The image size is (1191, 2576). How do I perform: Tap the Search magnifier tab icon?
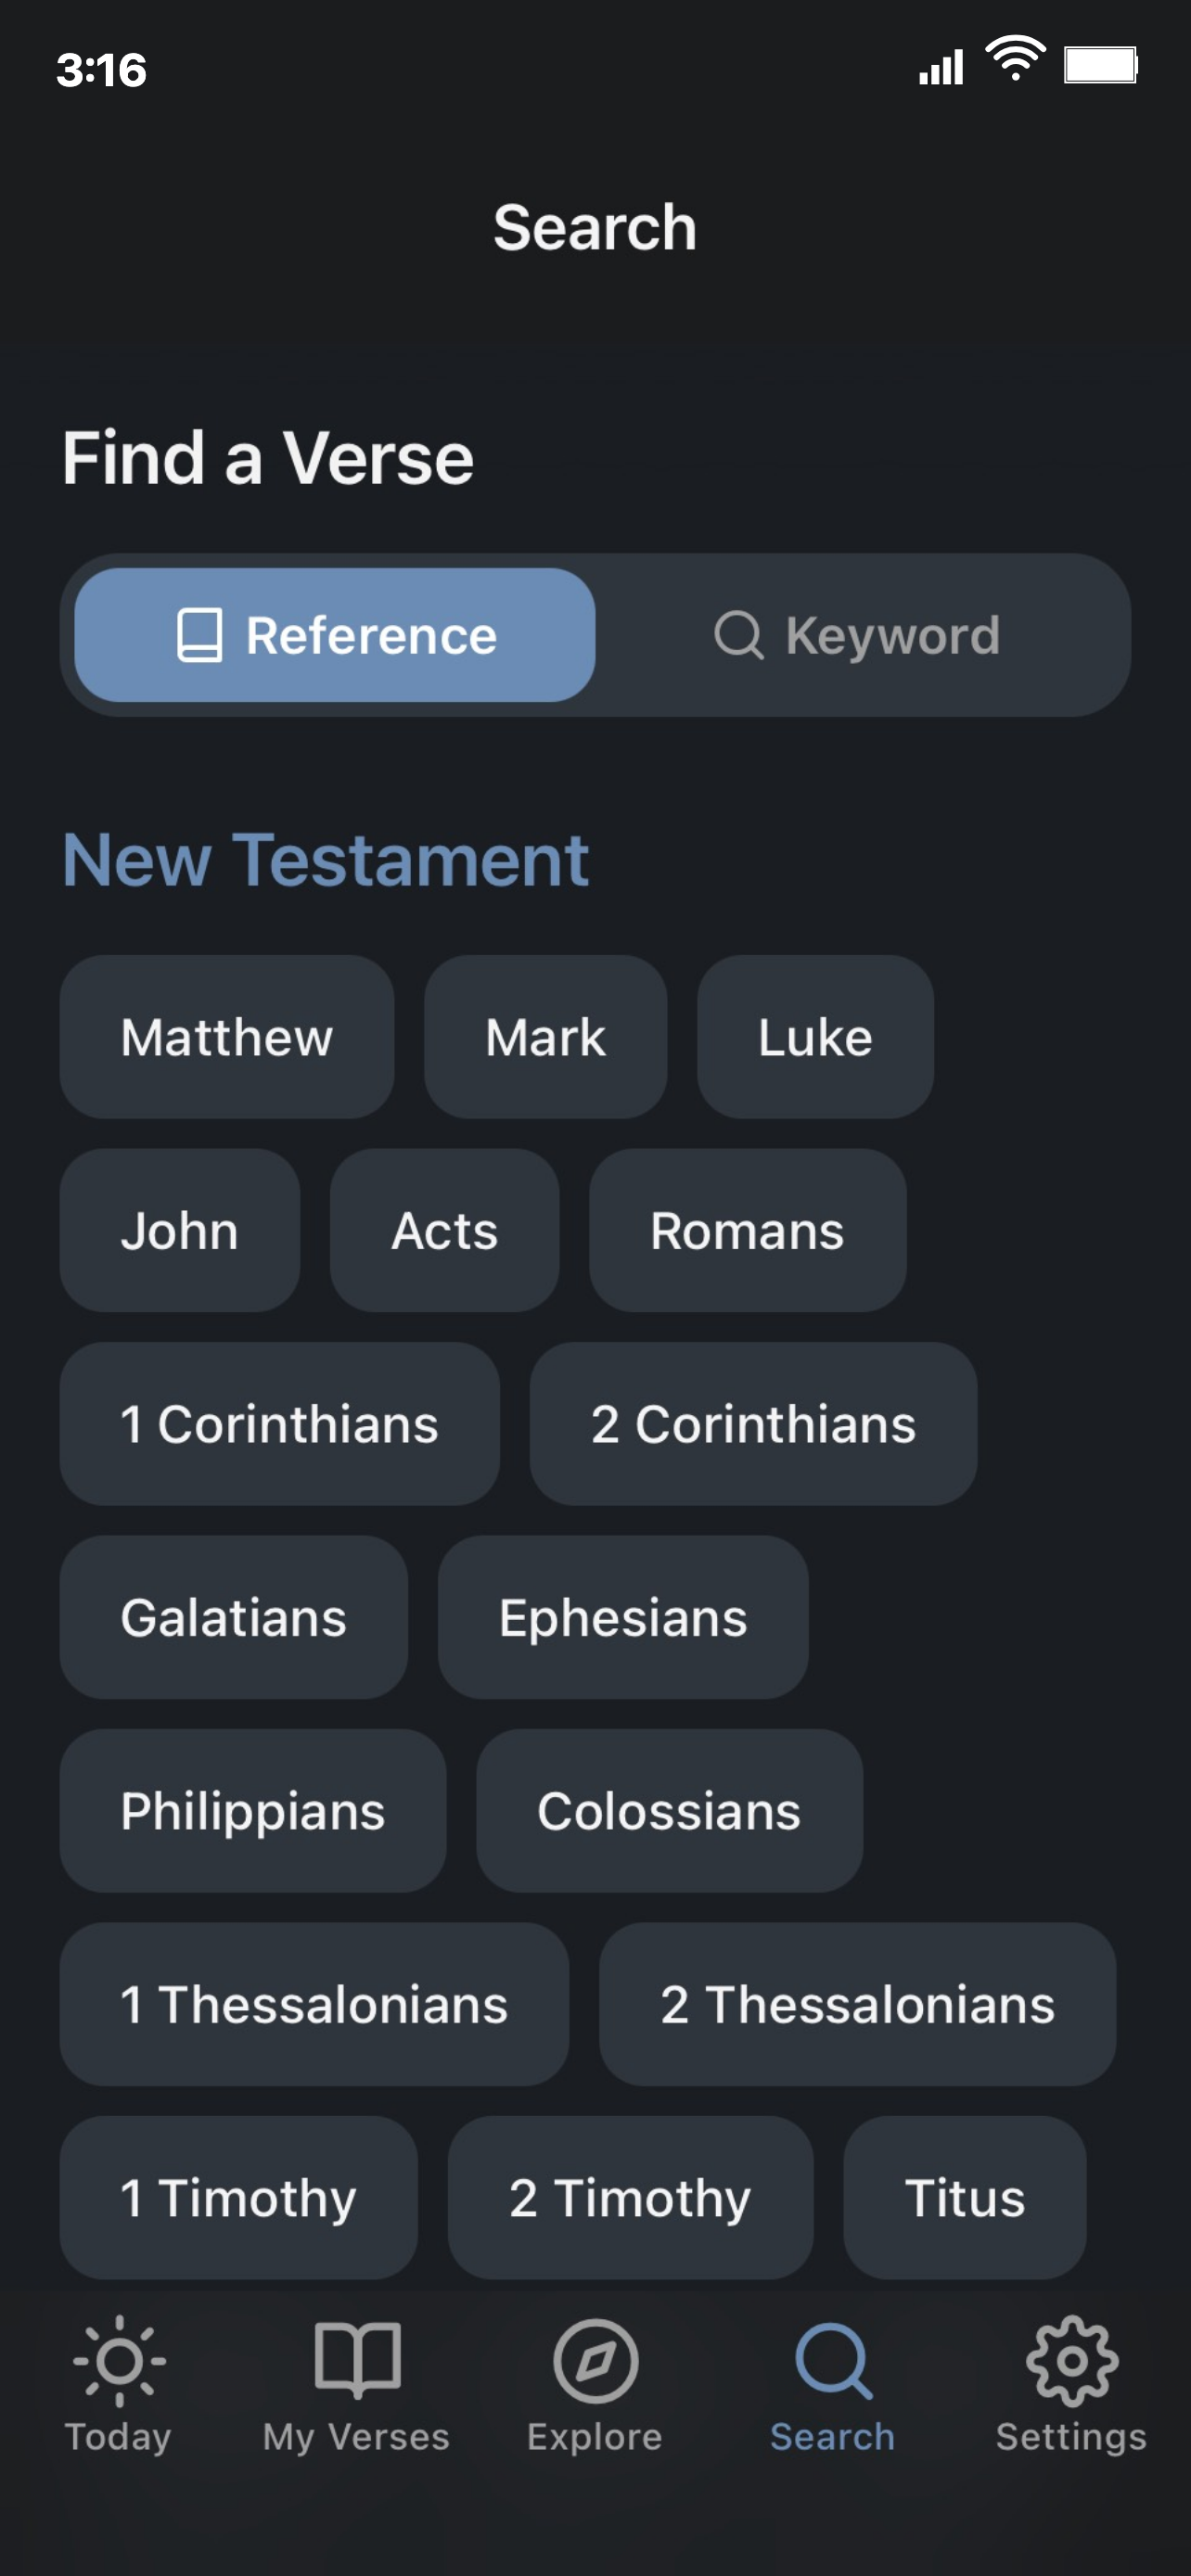(x=833, y=2360)
